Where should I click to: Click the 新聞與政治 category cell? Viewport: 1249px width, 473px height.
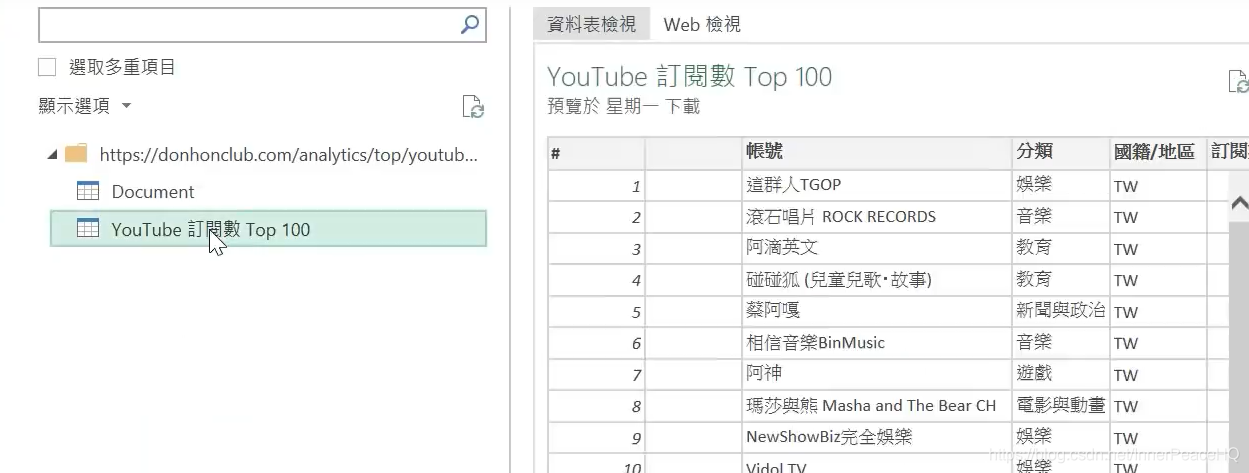pos(1059,311)
